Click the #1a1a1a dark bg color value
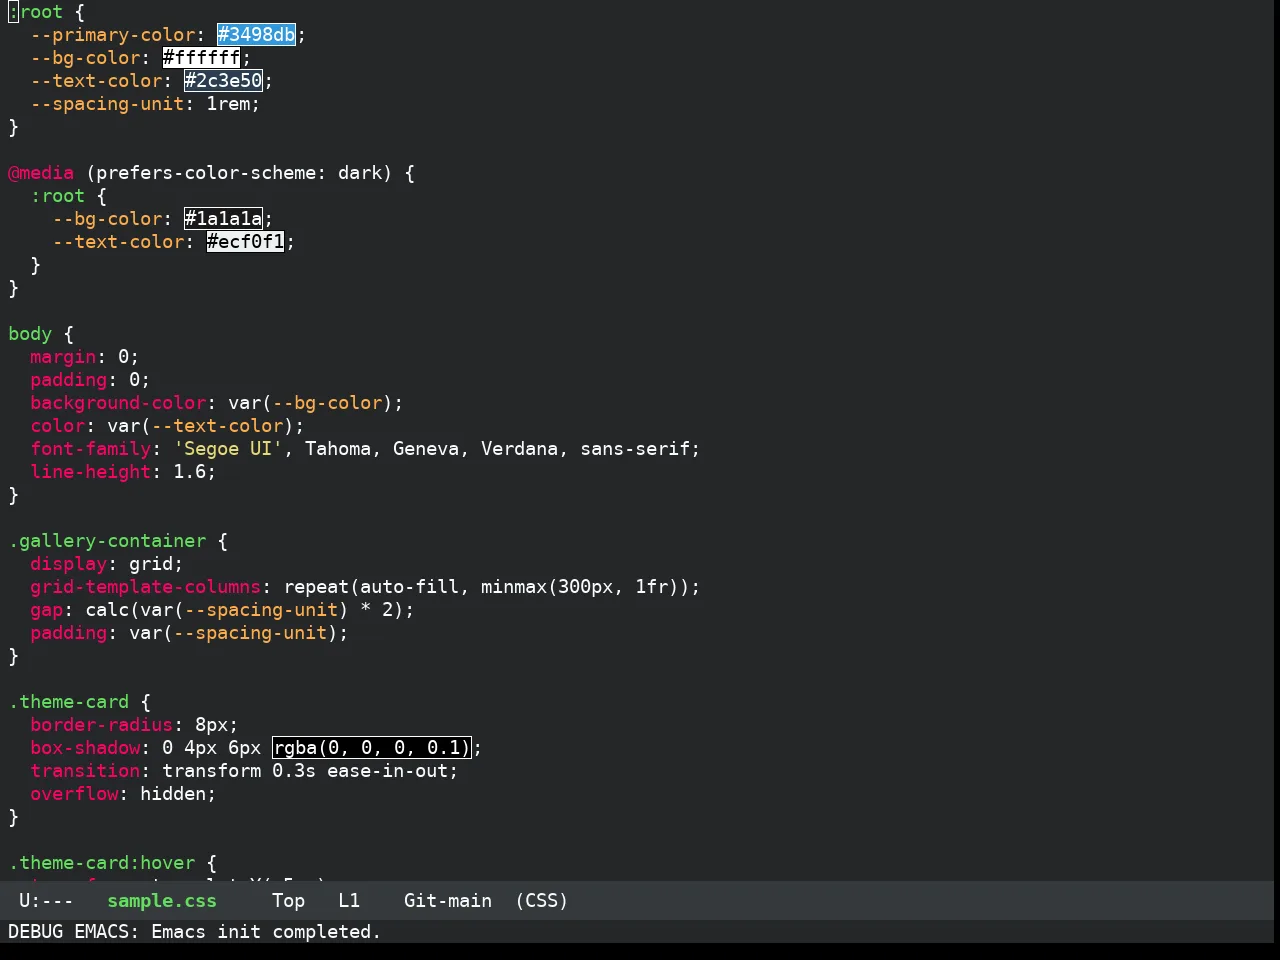Screen dimensions: 1280x960 click(x=224, y=219)
